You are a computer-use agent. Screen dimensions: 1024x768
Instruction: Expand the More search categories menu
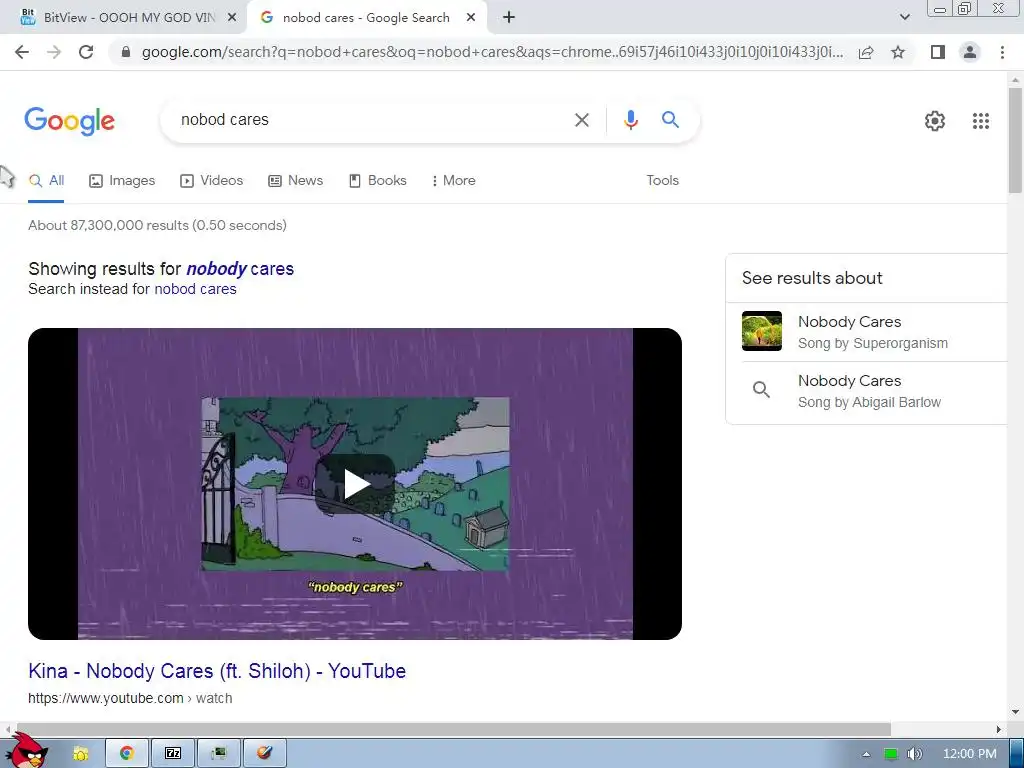pyautogui.click(x=453, y=181)
